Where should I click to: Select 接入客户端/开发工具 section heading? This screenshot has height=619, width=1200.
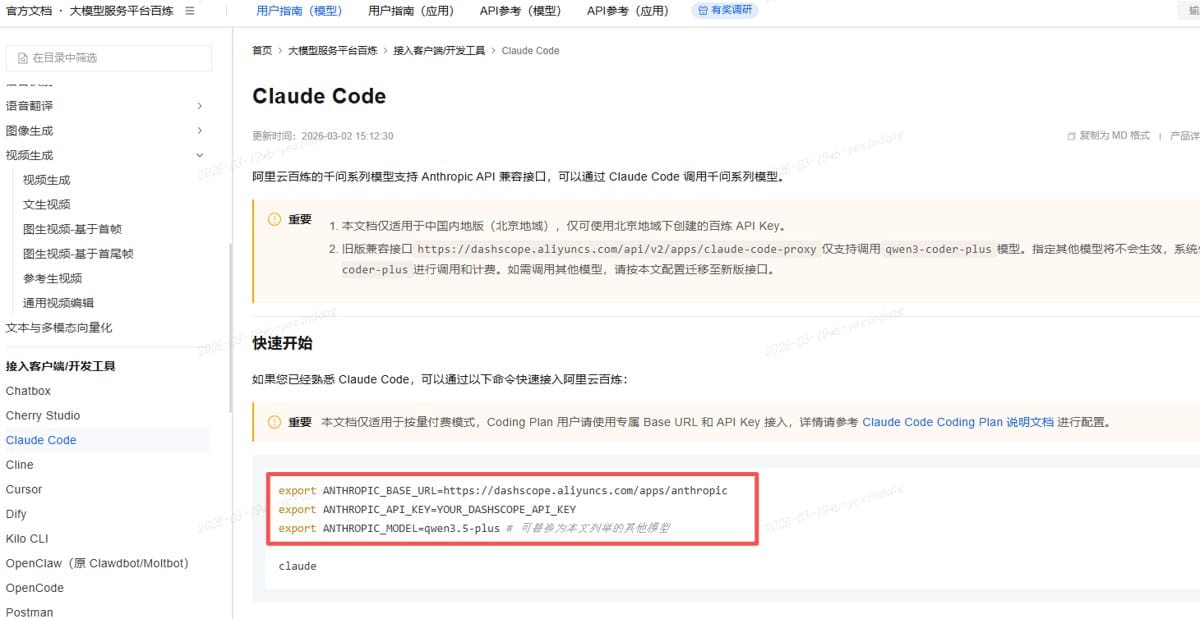[61, 366]
